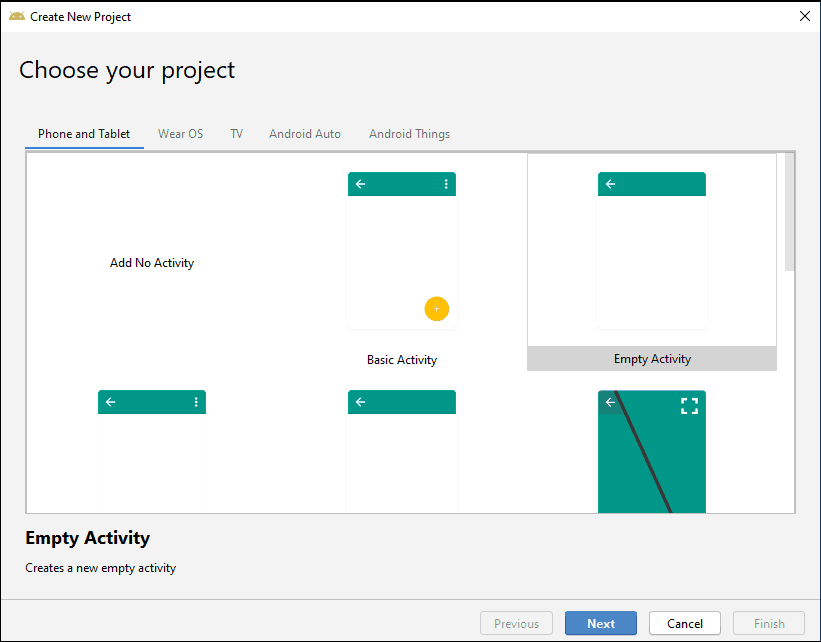Click the yellow floating action button in Basic Activity
821x642 pixels.
(x=437, y=309)
